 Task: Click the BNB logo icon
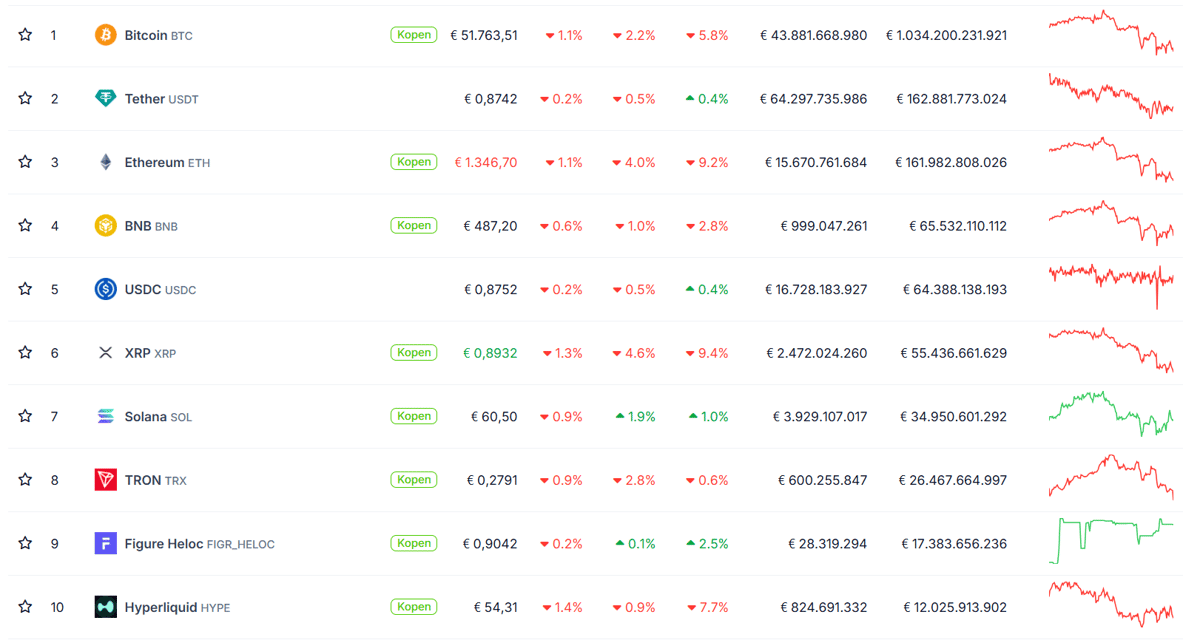coord(105,225)
